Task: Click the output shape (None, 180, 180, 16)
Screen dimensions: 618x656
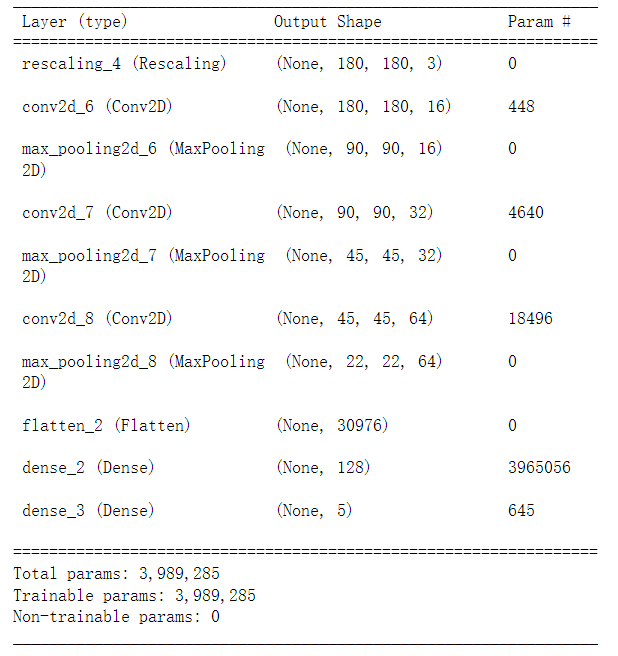Action: pyautogui.click(x=364, y=106)
